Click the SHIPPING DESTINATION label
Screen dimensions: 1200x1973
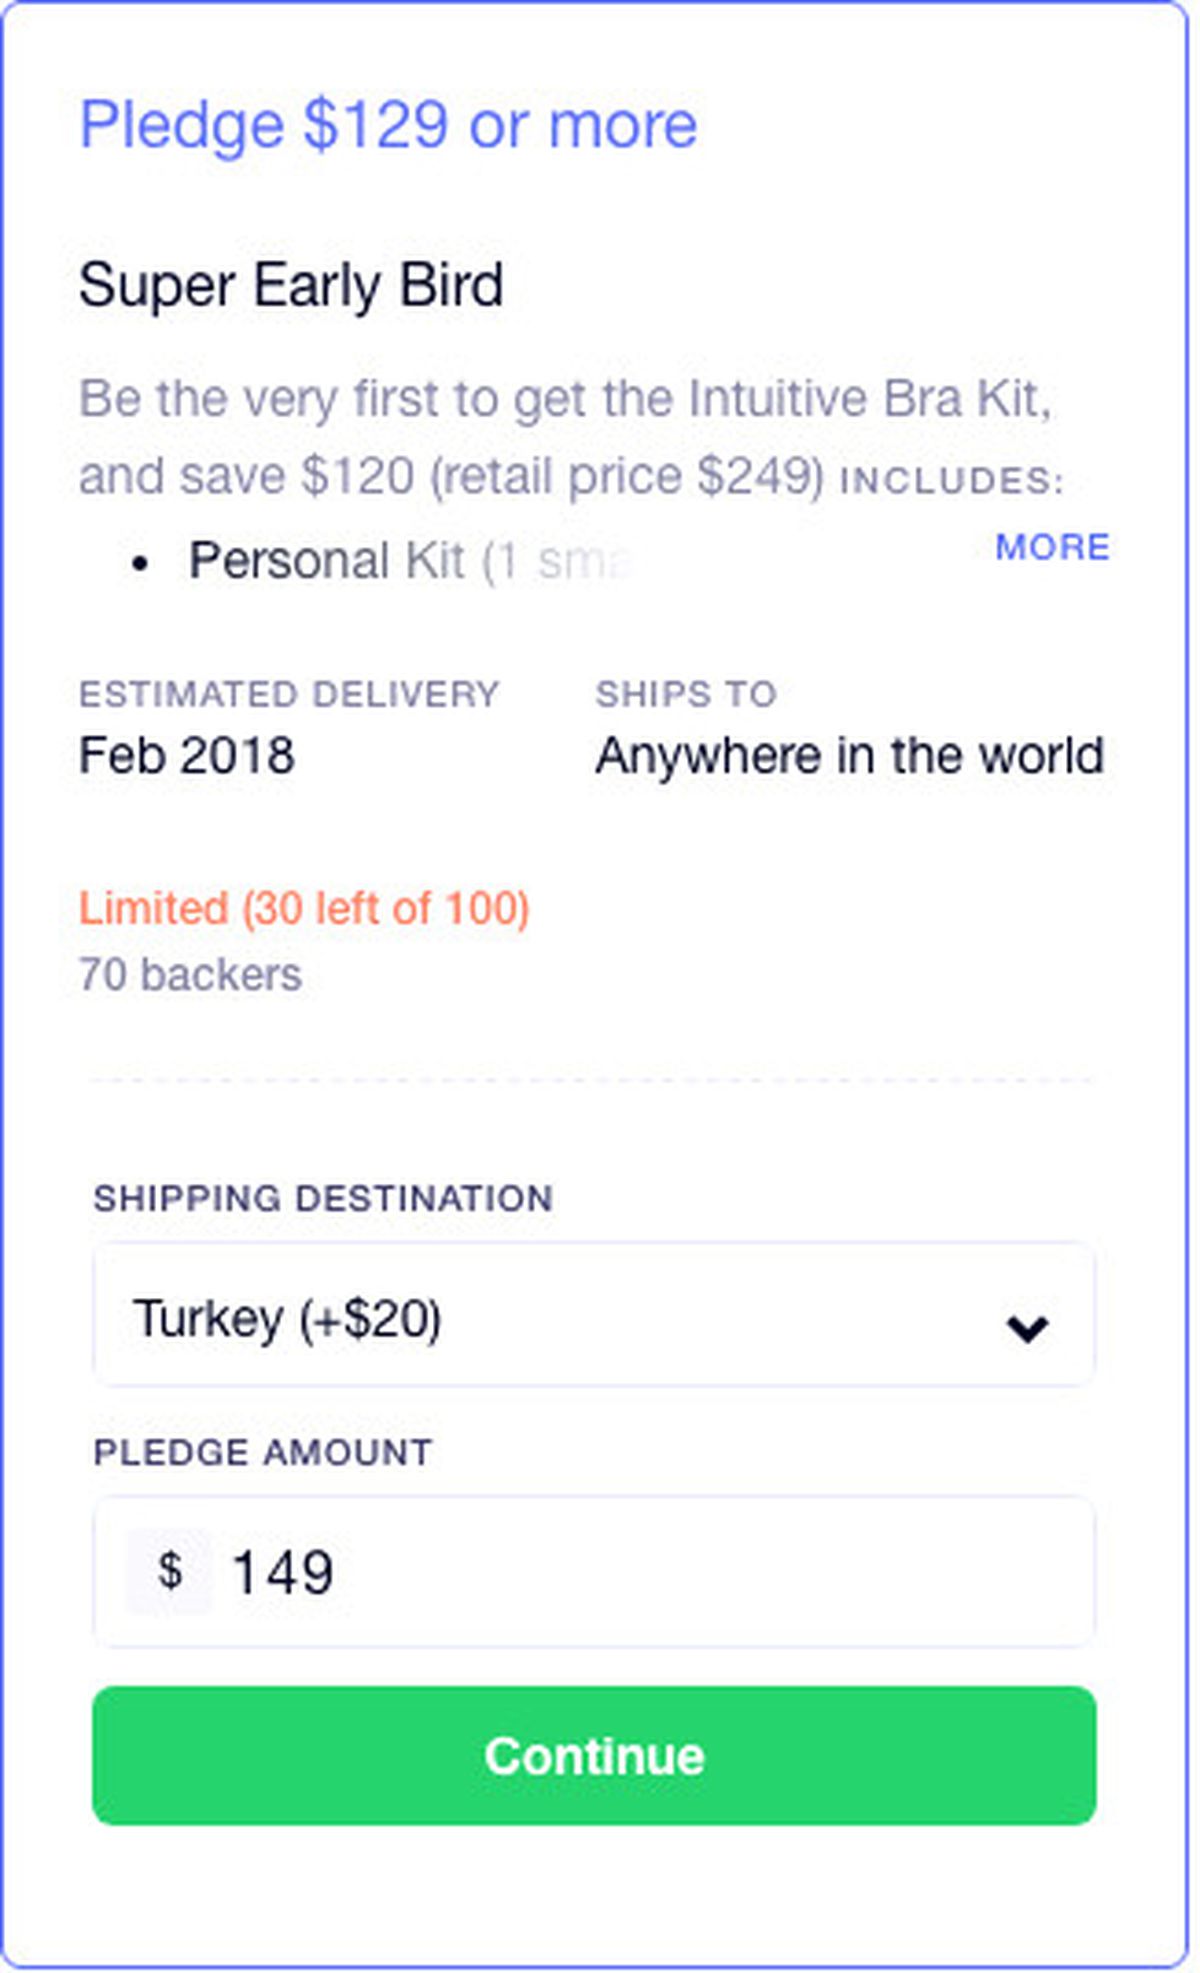coord(323,1198)
